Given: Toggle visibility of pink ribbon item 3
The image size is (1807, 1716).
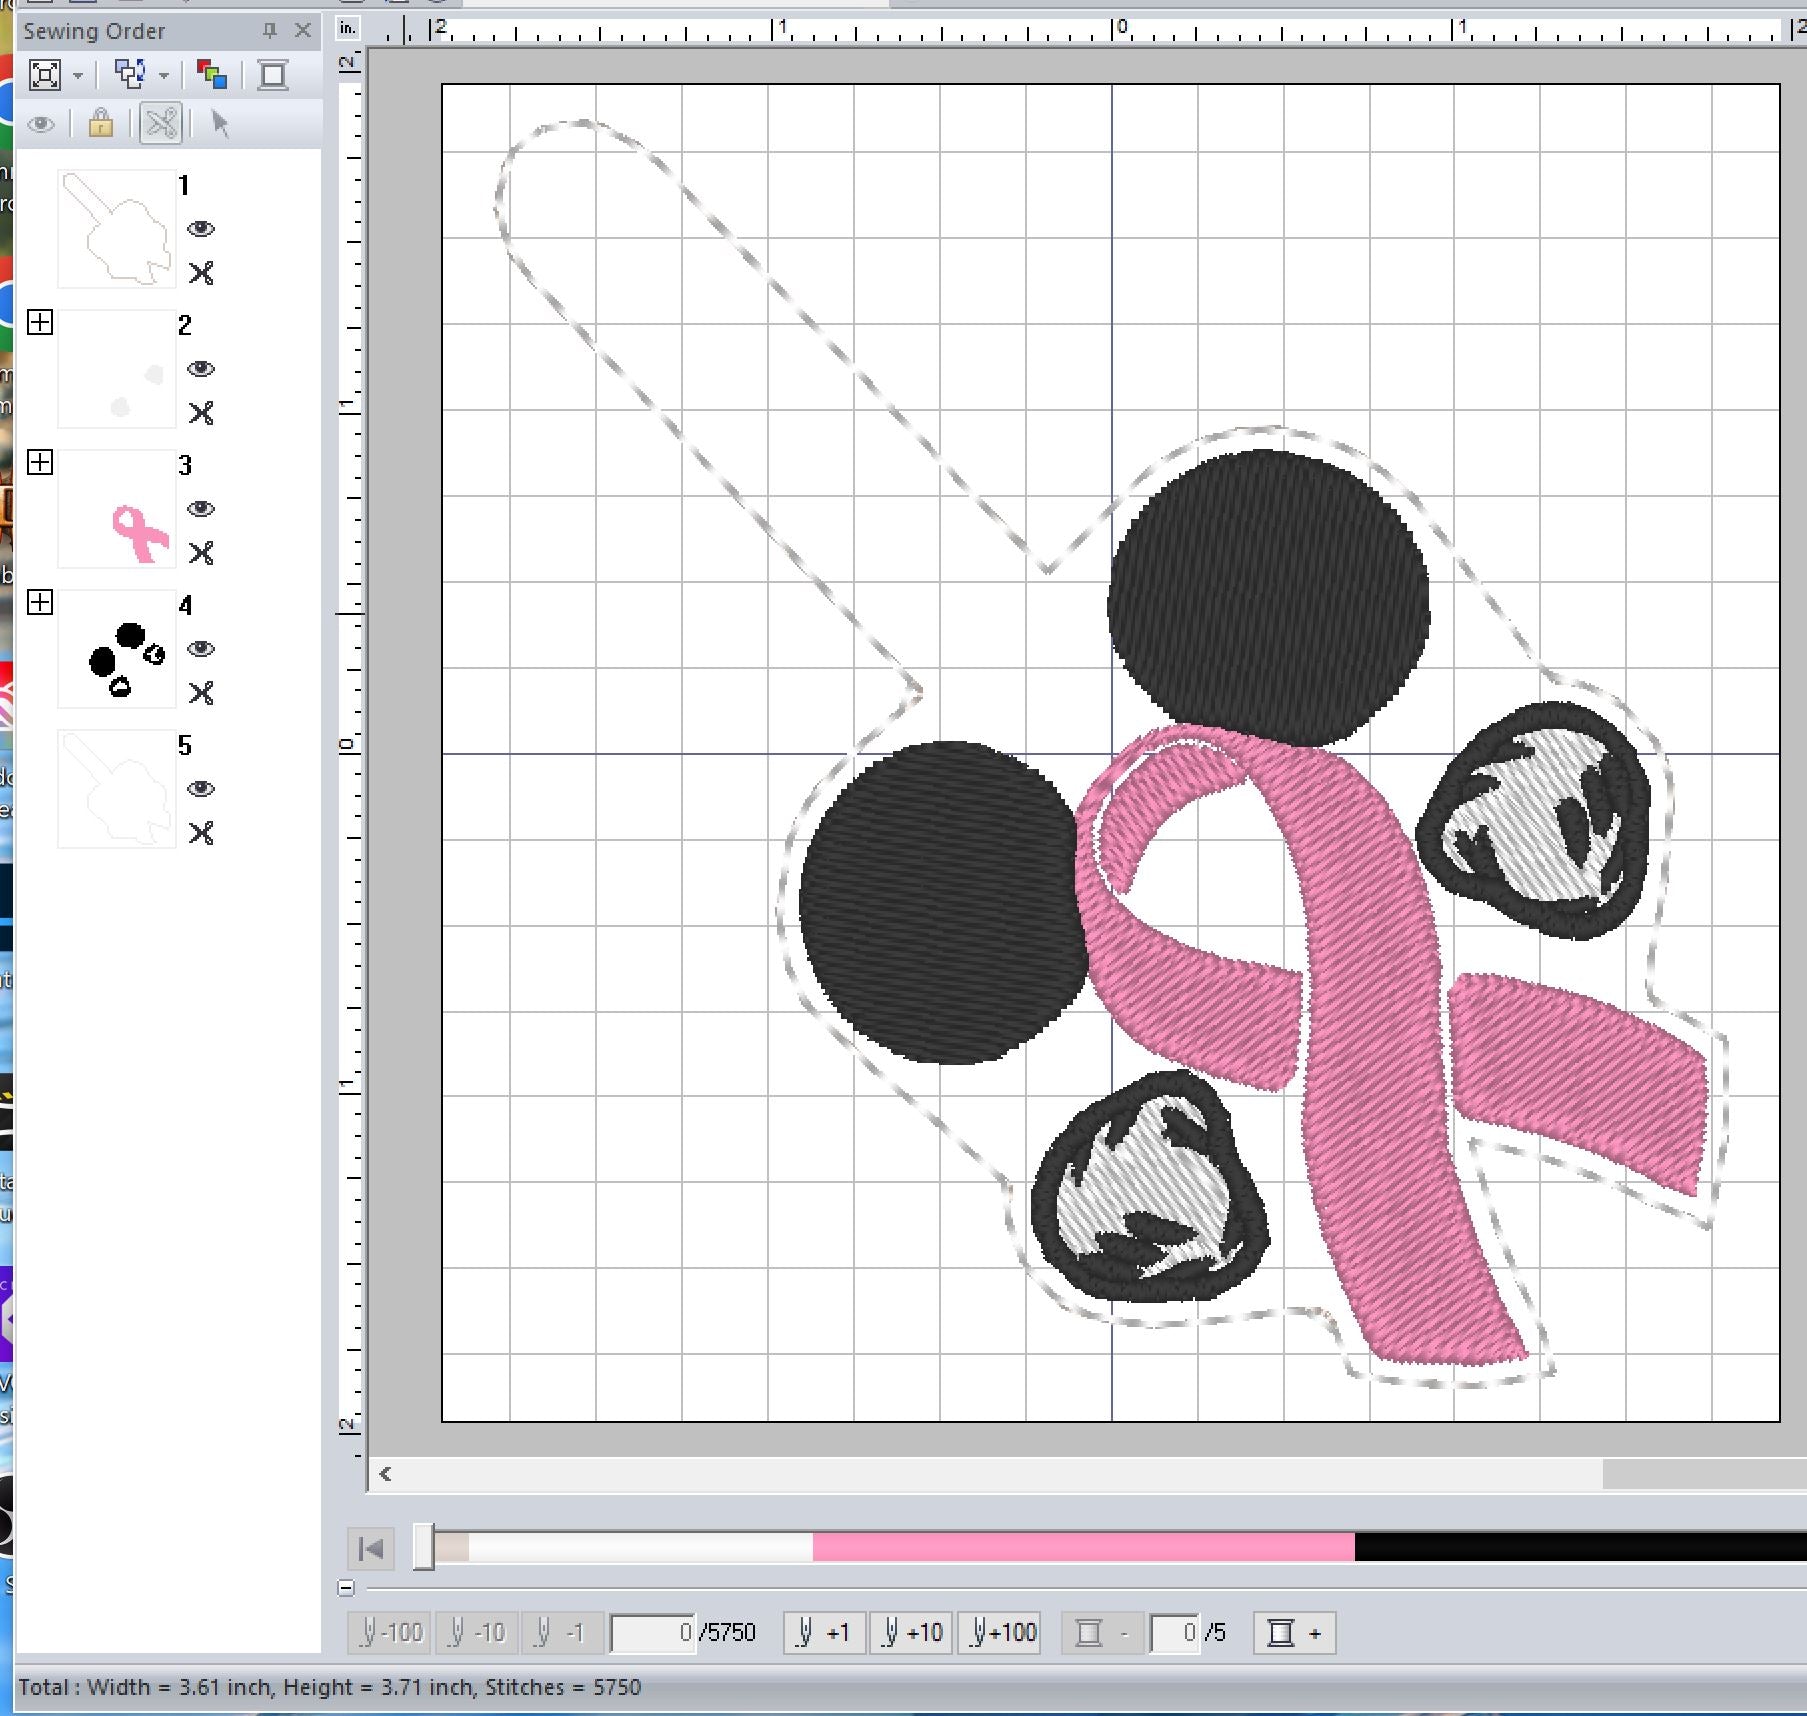Looking at the screenshot, I should pos(201,509).
